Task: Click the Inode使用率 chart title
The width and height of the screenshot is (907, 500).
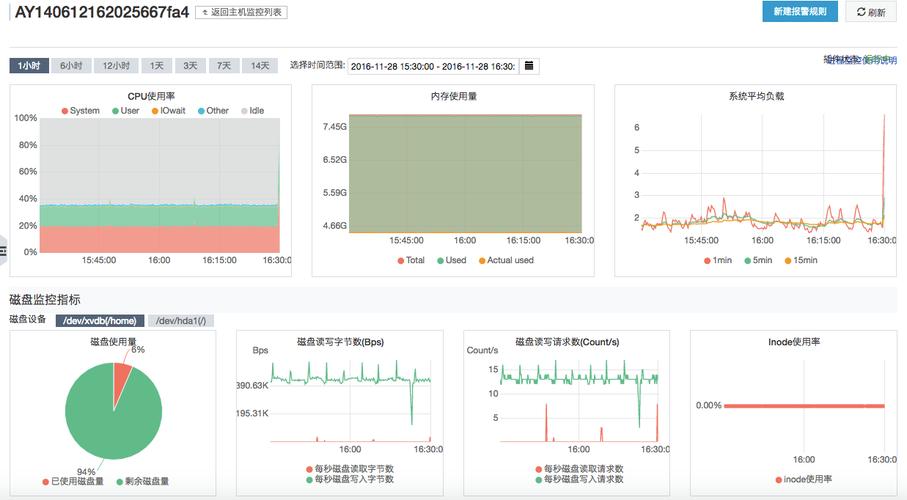Action: [794, 342]
